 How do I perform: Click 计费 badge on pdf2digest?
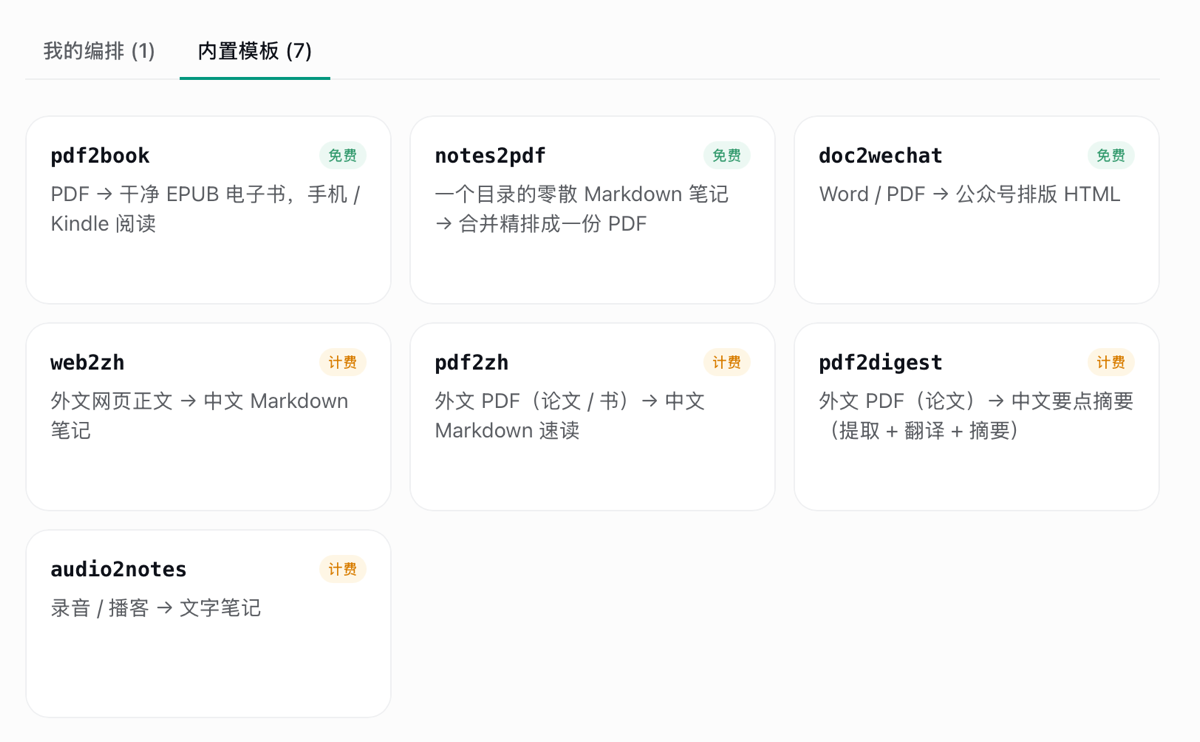1111,363
